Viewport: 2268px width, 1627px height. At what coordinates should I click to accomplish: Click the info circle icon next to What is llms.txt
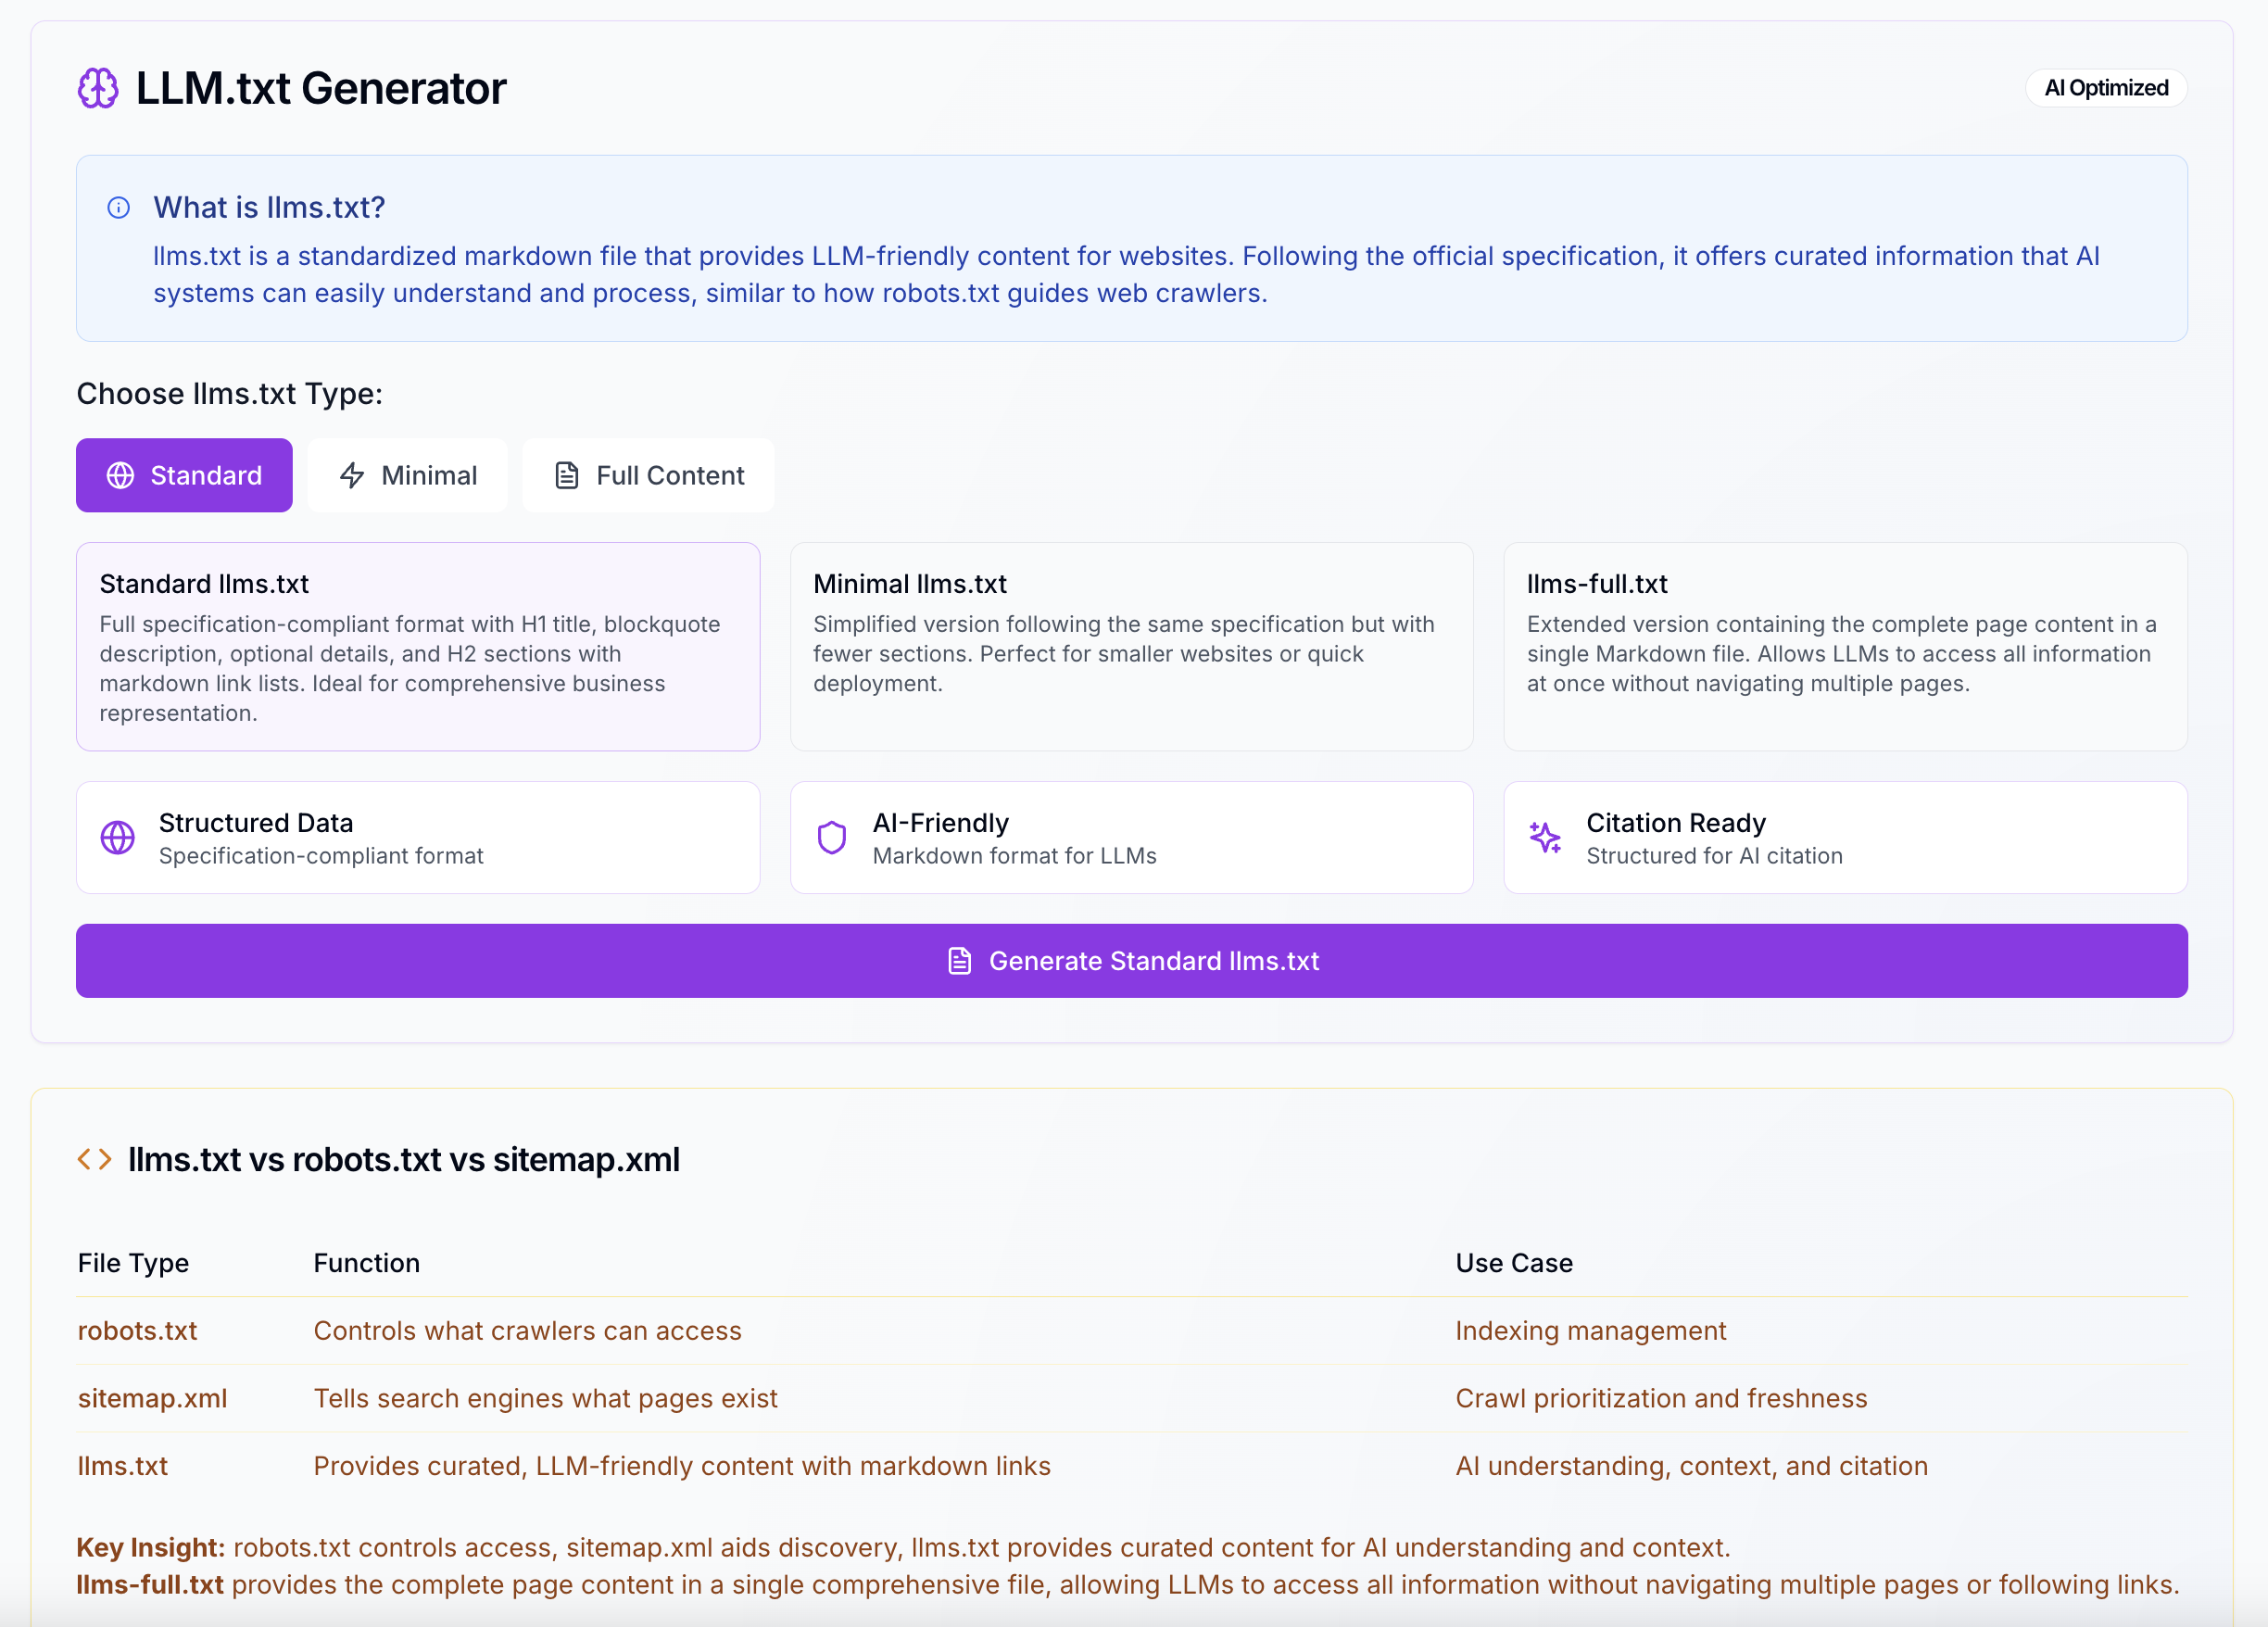point(119,208)
